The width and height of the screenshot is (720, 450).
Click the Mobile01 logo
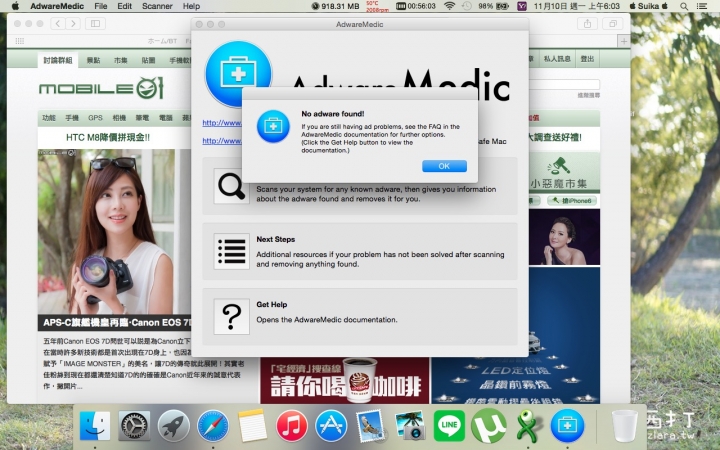(101, 88)
